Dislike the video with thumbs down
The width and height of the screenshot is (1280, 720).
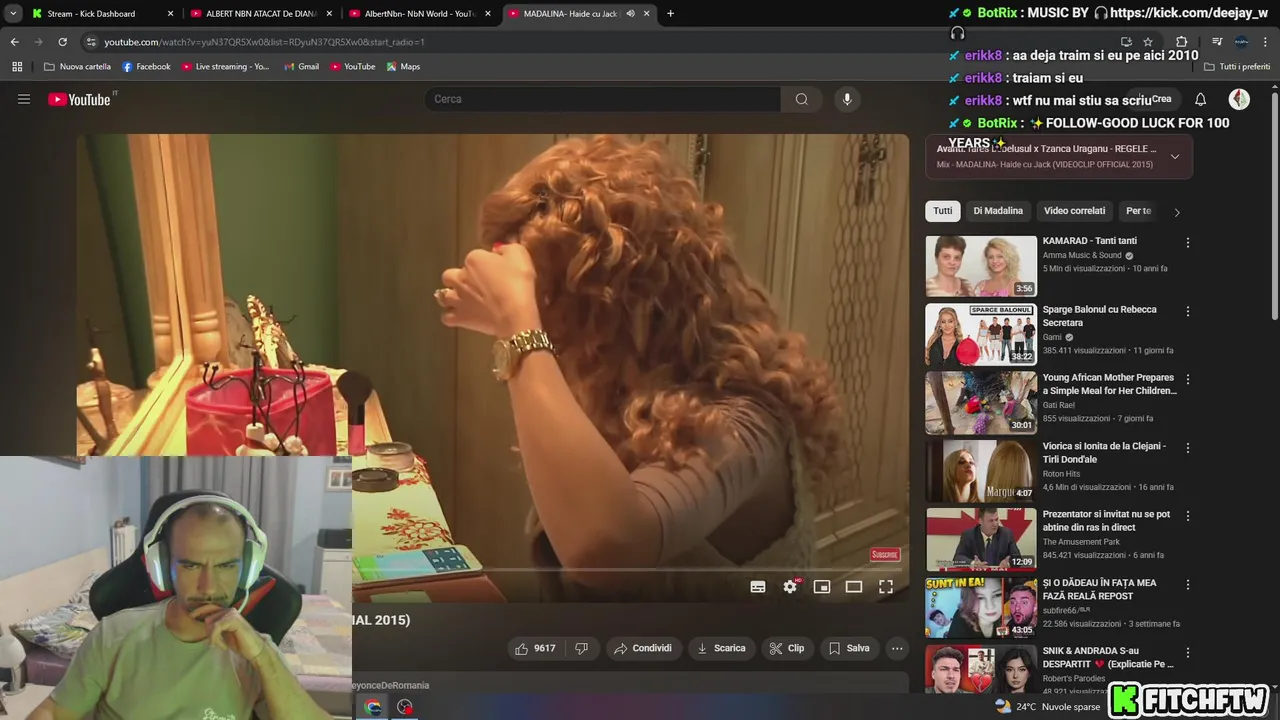[x=582, y=648]
